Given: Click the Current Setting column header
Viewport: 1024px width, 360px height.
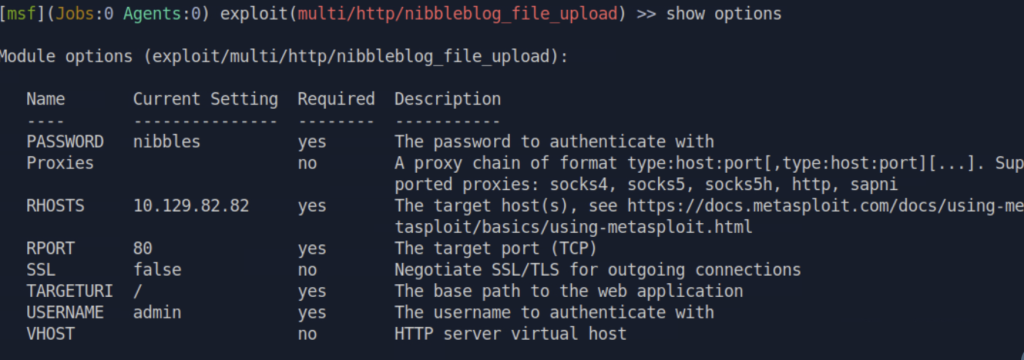Looking at the screenshot, I should click(x=205, y=99).
